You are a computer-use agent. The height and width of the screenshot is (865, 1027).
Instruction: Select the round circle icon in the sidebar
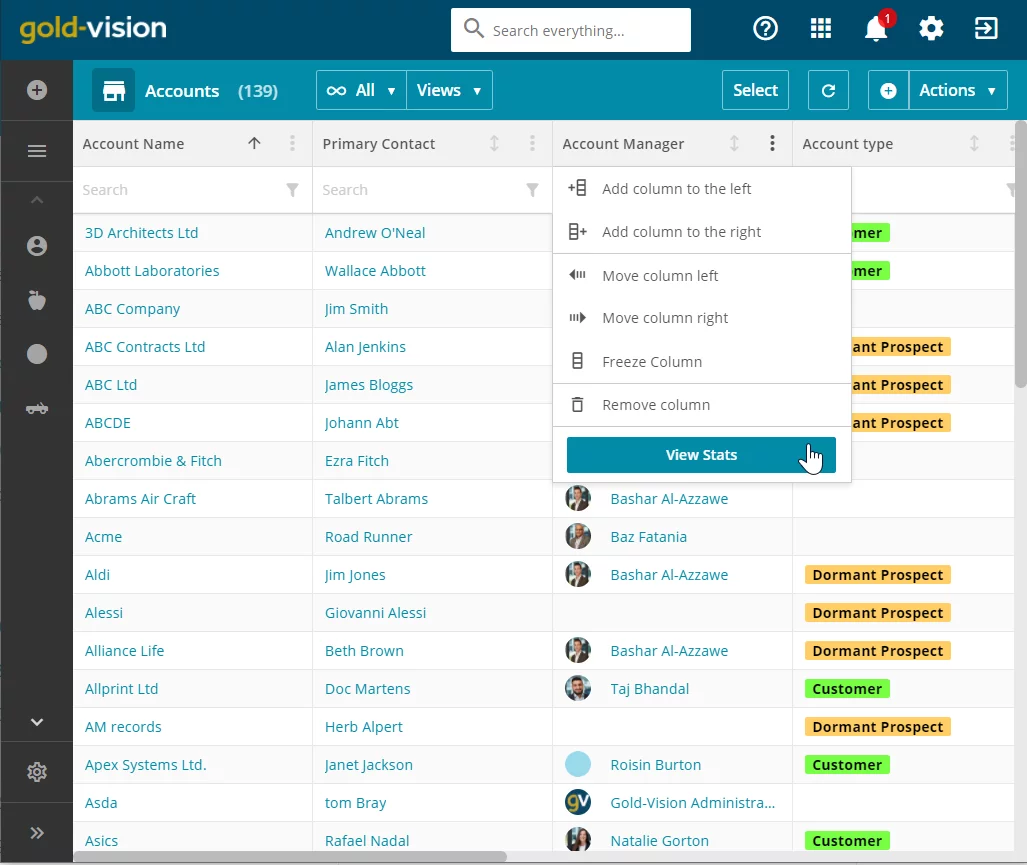point(37,354)
